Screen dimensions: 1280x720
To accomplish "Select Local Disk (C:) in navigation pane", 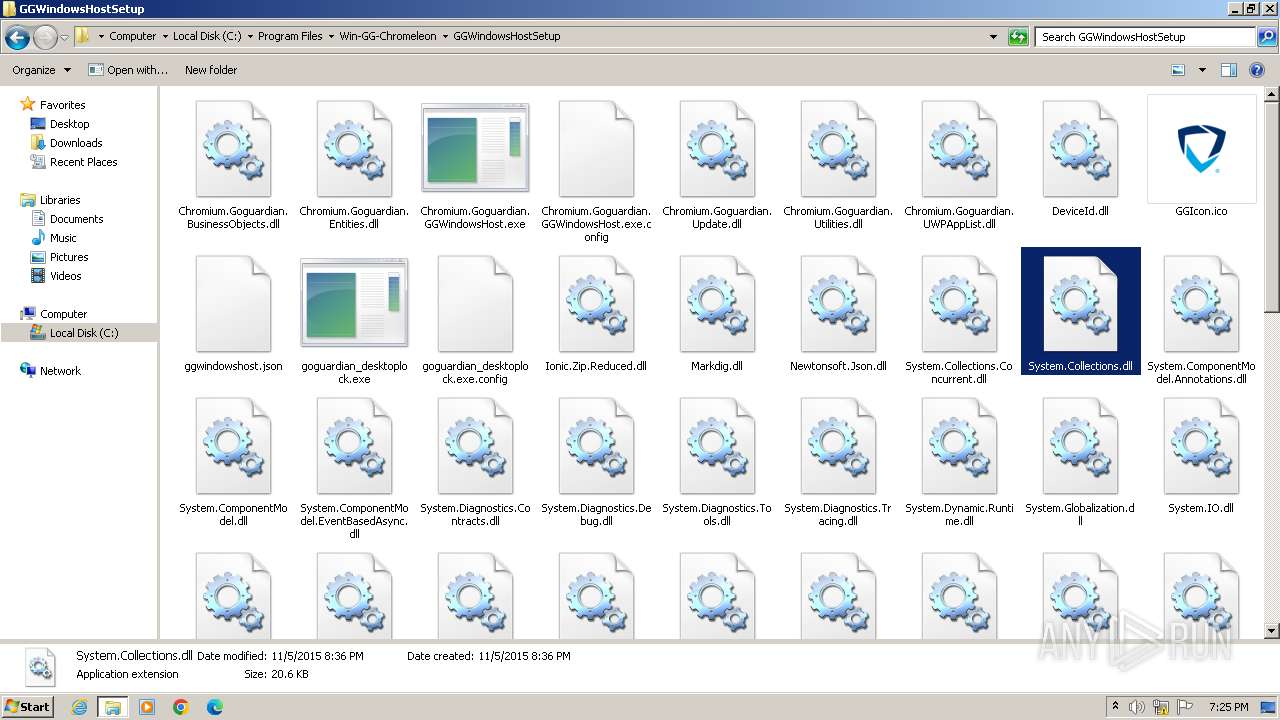I will click(x=83, y=333).
